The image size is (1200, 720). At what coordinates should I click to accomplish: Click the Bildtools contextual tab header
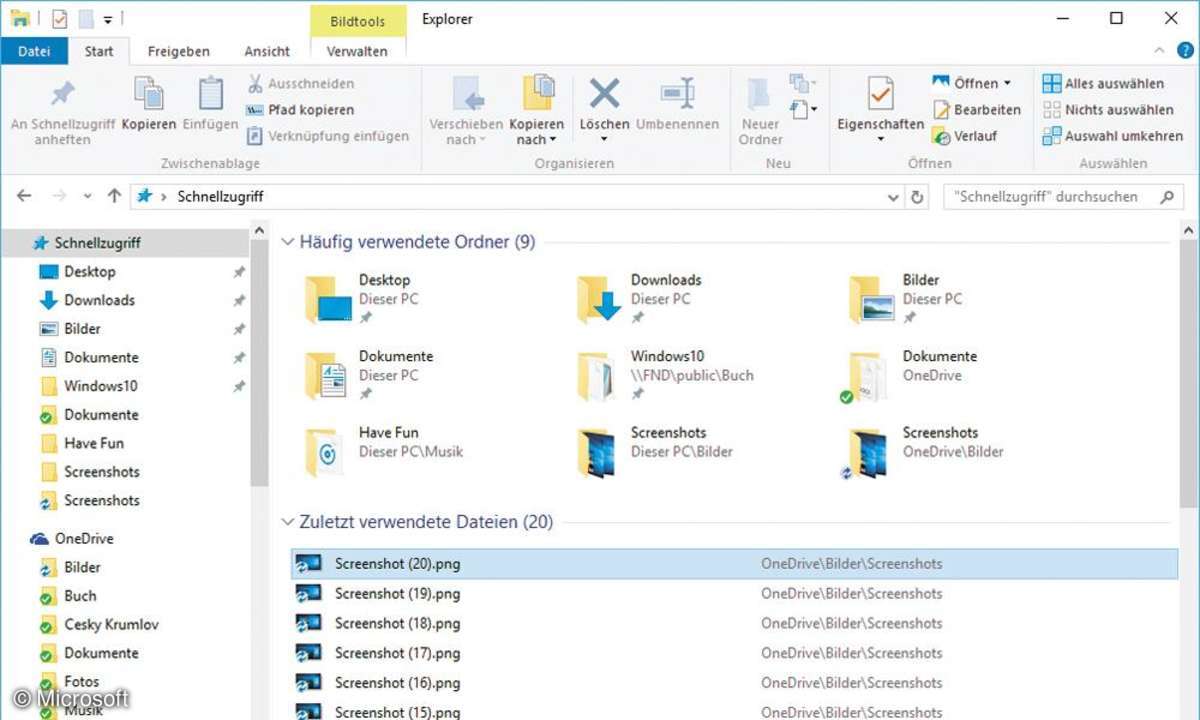tap(357, 20)
